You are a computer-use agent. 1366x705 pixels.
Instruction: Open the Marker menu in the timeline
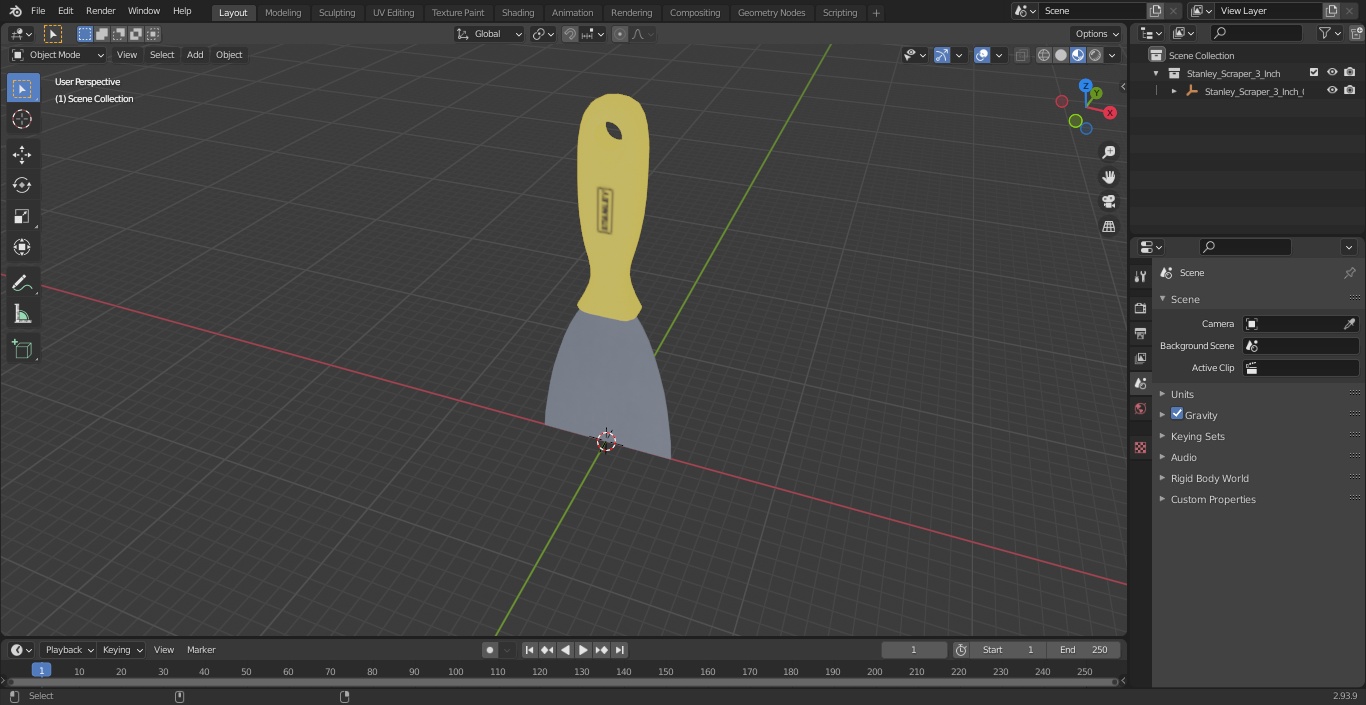pyautogui.click(x=201, y=650)
